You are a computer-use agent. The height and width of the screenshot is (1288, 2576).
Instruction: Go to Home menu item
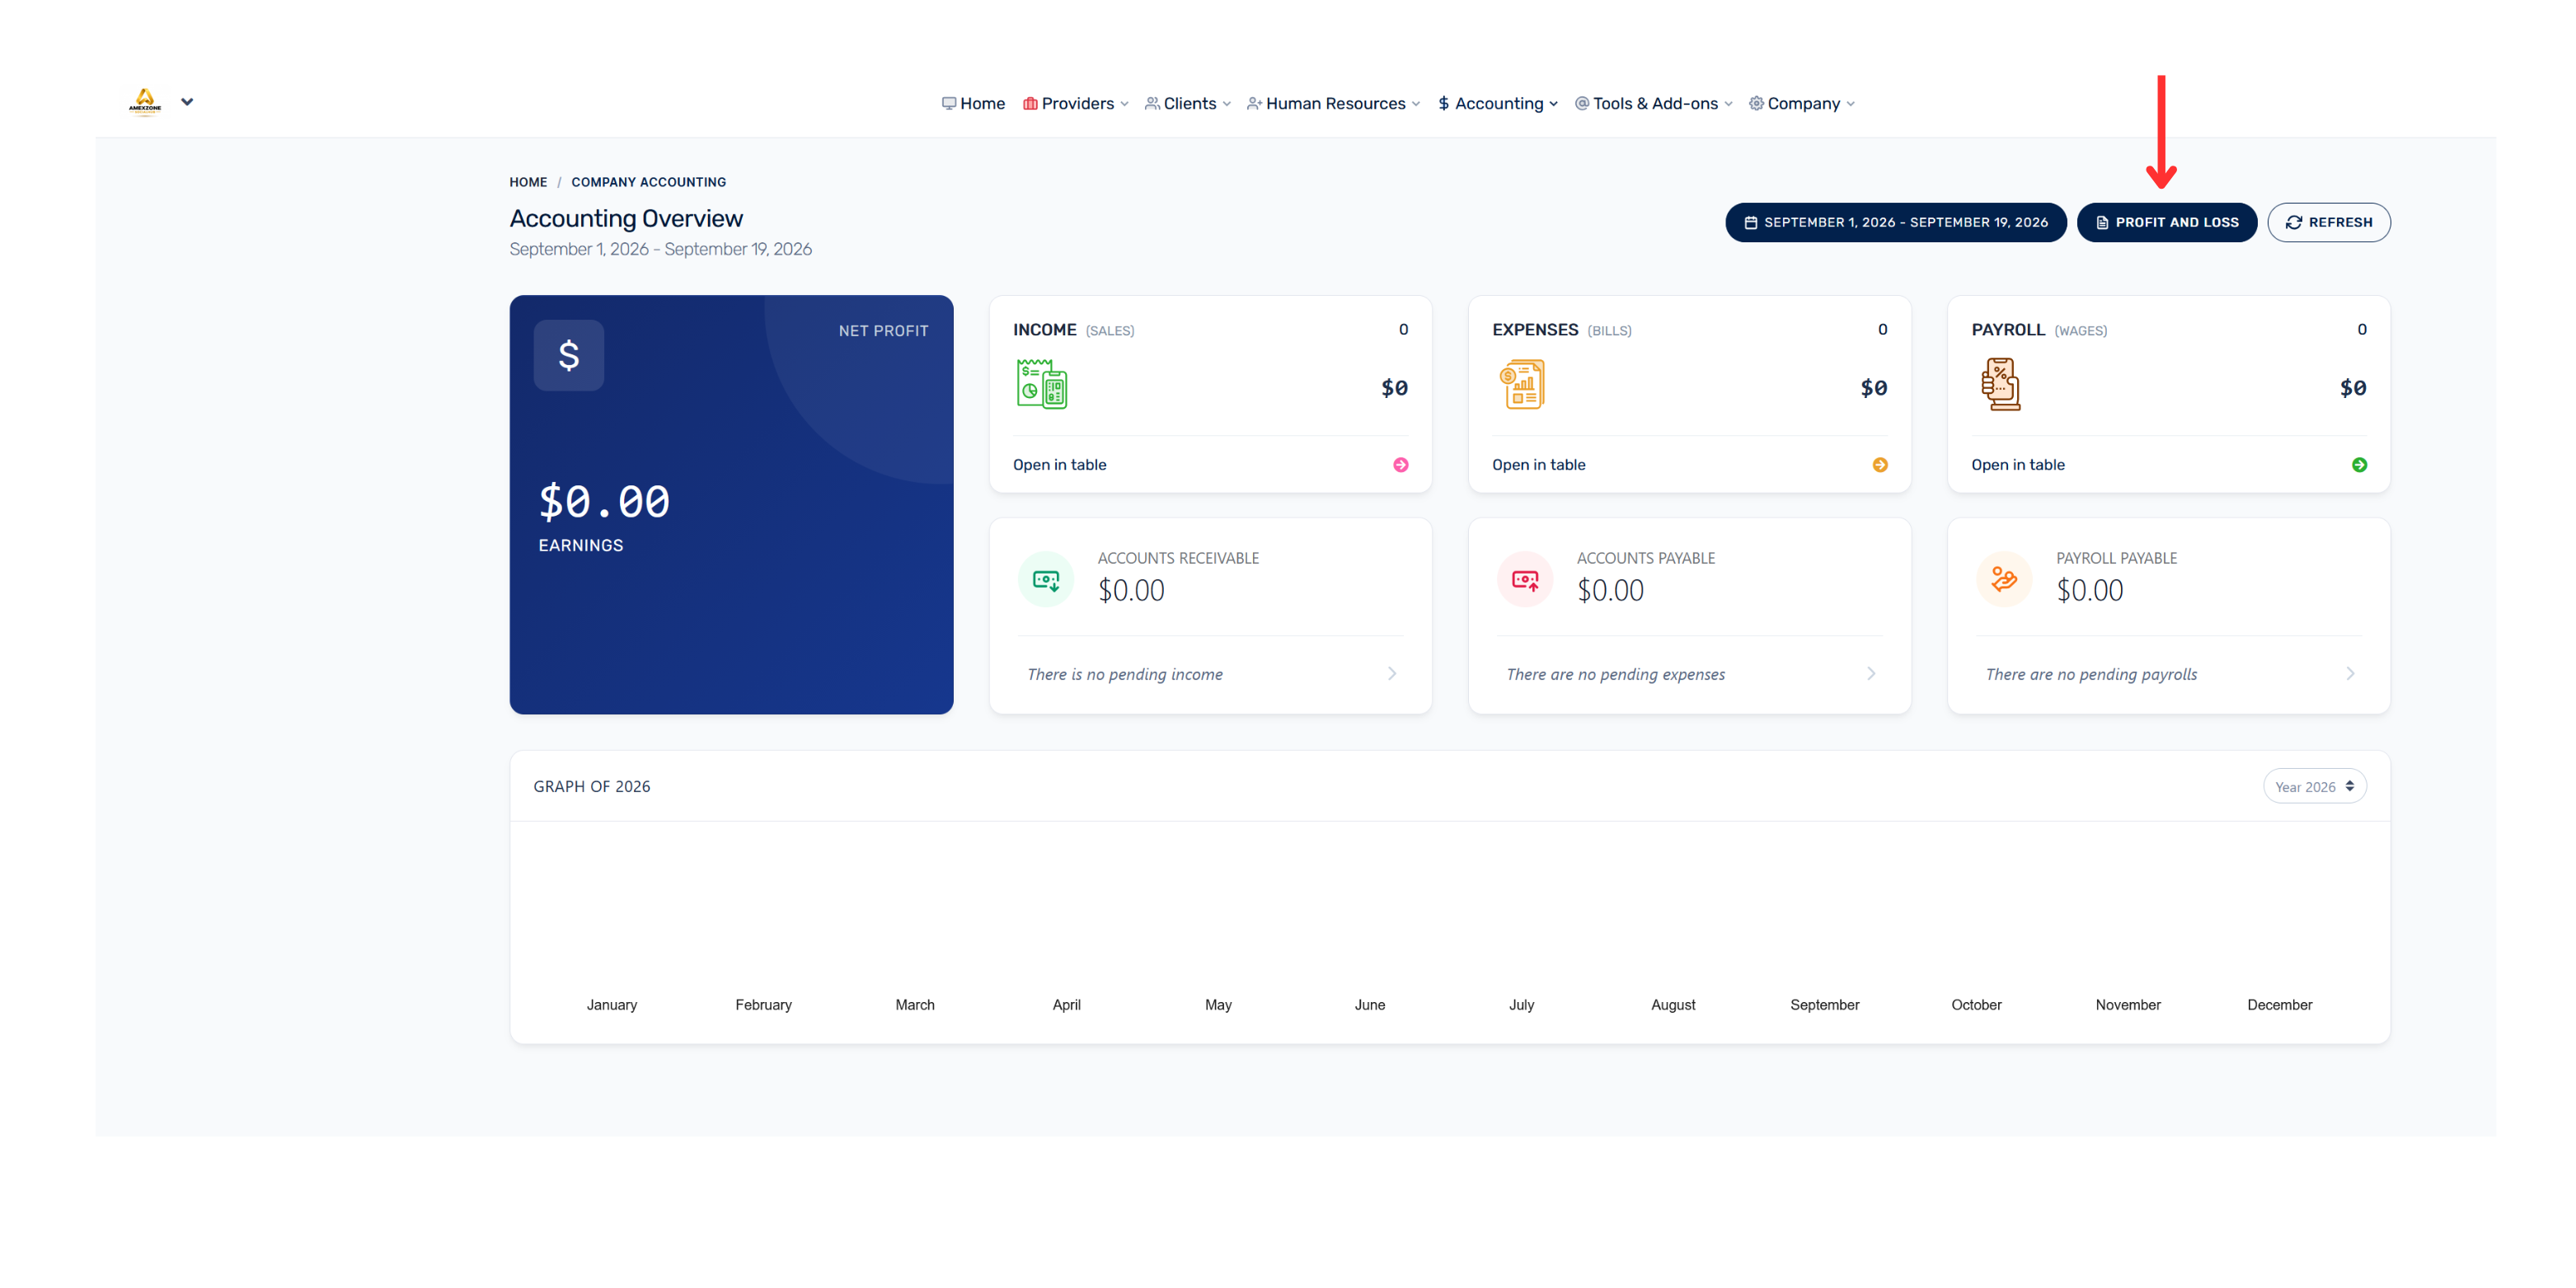973,103
